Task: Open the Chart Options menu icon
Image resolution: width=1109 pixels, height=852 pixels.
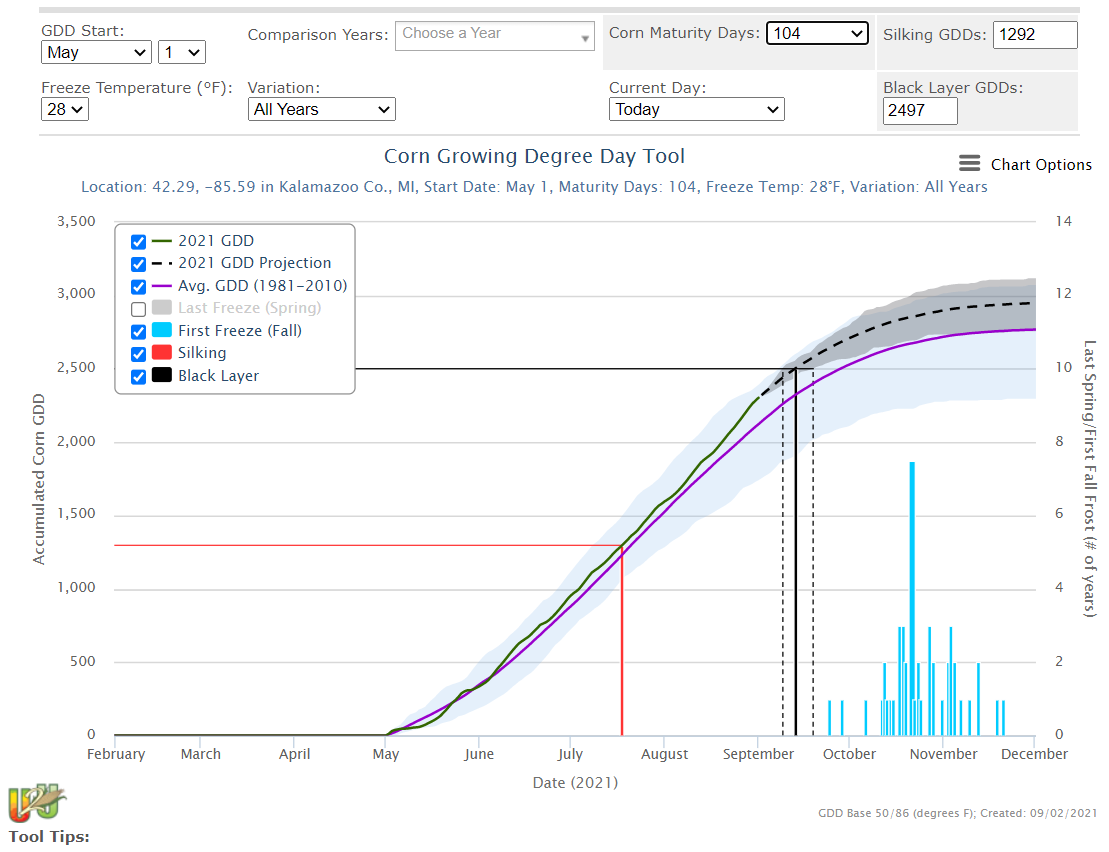Action: point(968,164)
